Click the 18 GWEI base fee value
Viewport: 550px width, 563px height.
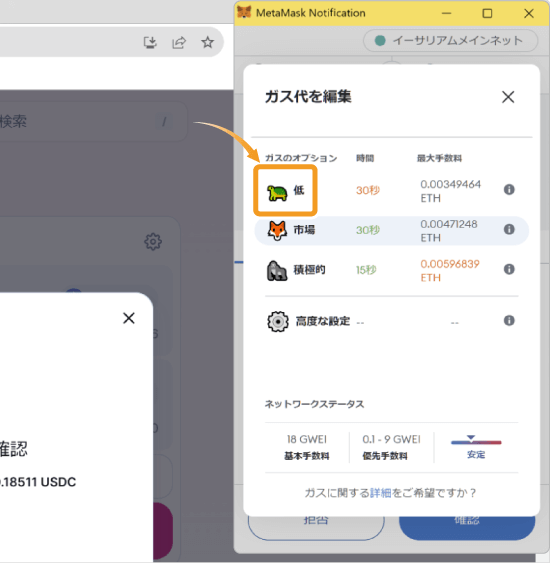307,439
